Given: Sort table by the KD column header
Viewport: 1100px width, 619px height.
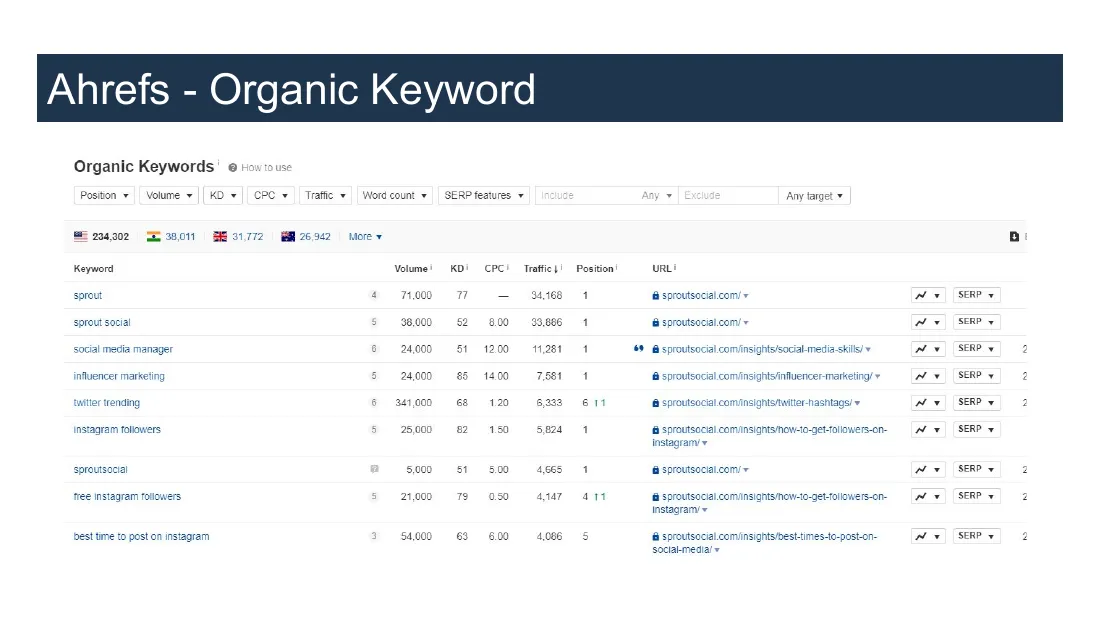Looking at the screenshot, I should [459, 269].
